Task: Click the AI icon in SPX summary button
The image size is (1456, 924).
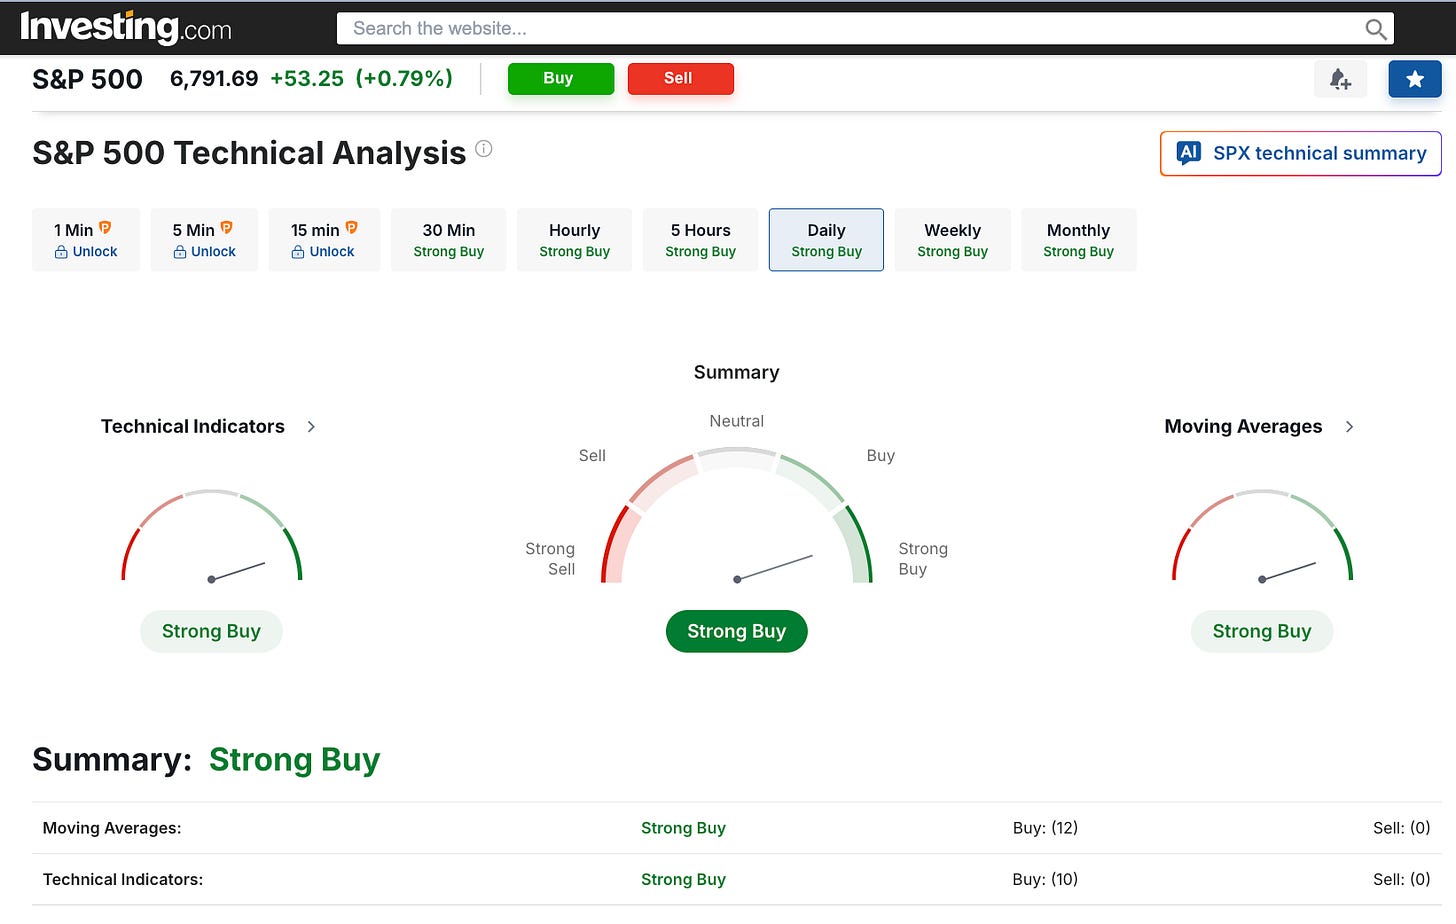Action: [x=1189, y=153]
